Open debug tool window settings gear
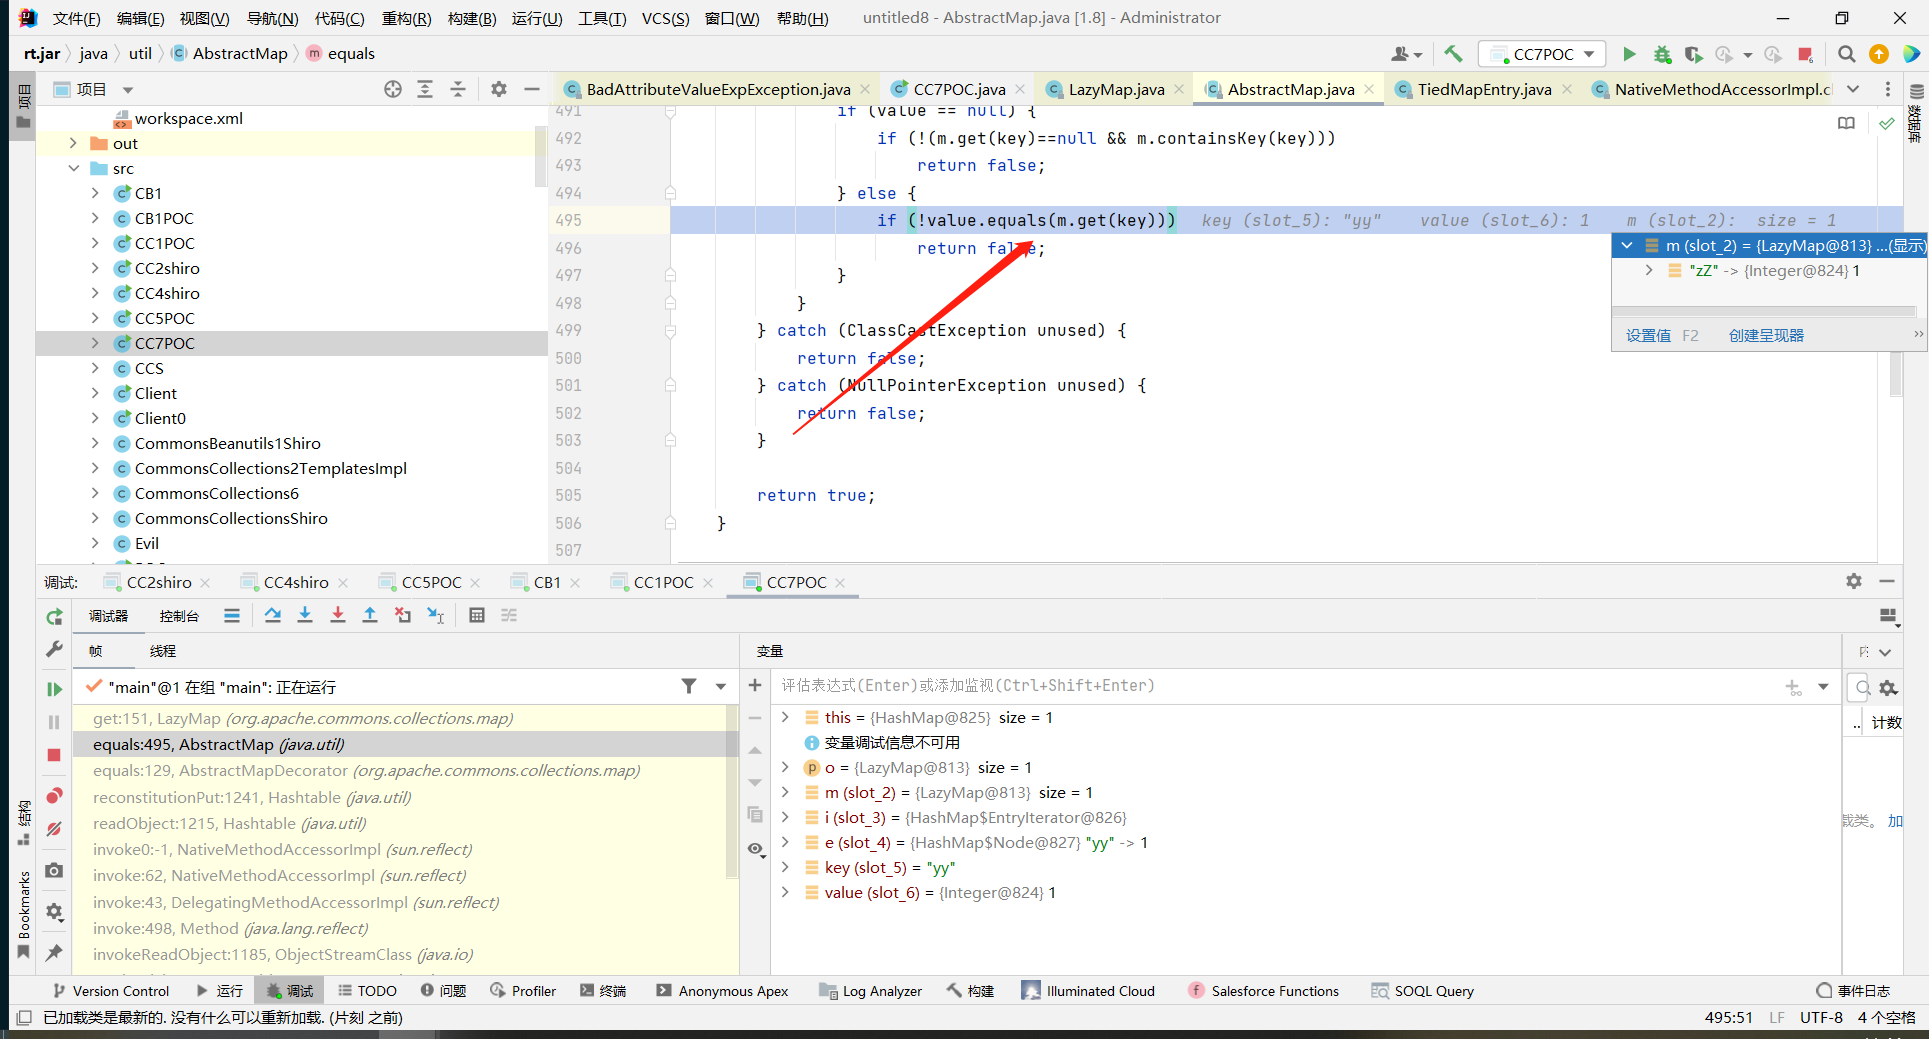The image size is (1929, 1039). [1854, 581]
